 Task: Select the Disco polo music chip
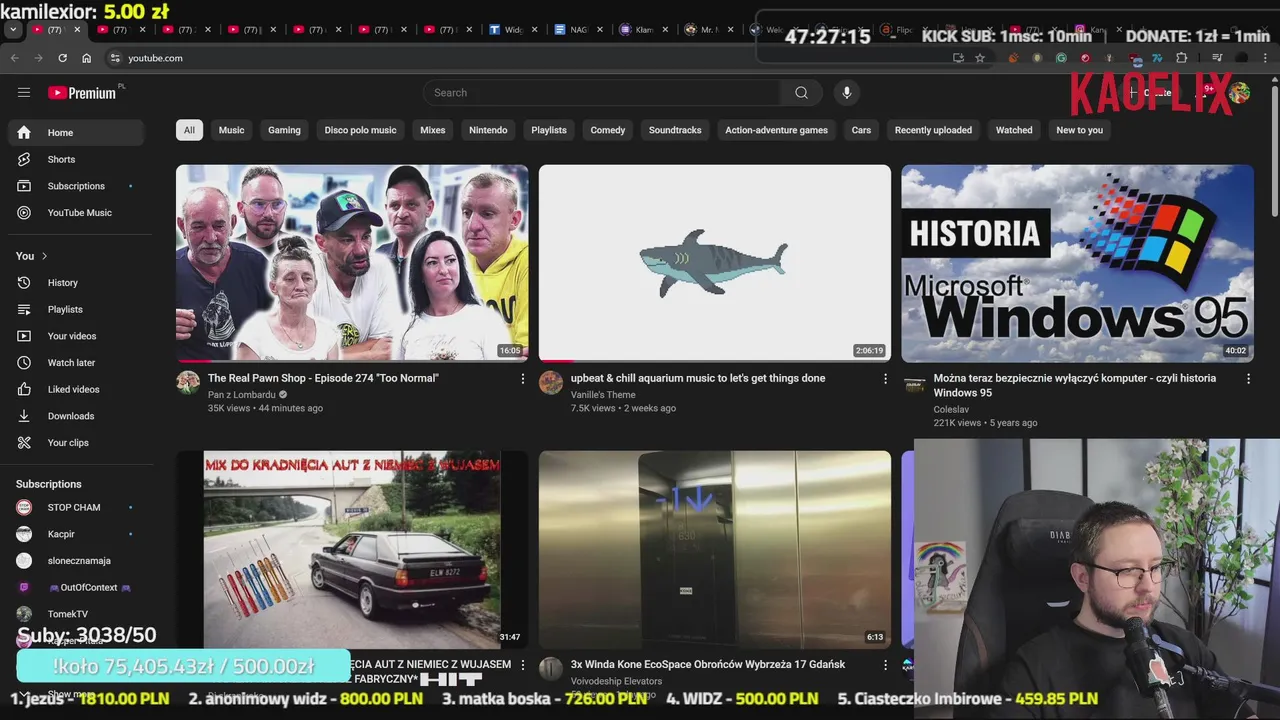(360, 130)
